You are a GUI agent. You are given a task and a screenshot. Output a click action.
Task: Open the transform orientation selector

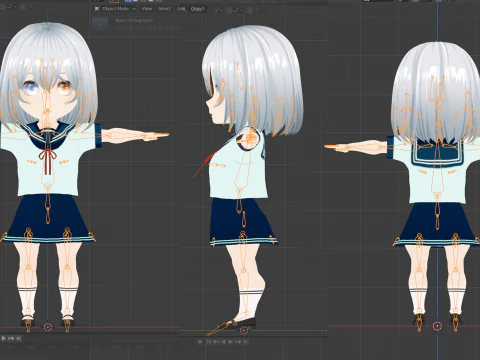coord(217,11)
